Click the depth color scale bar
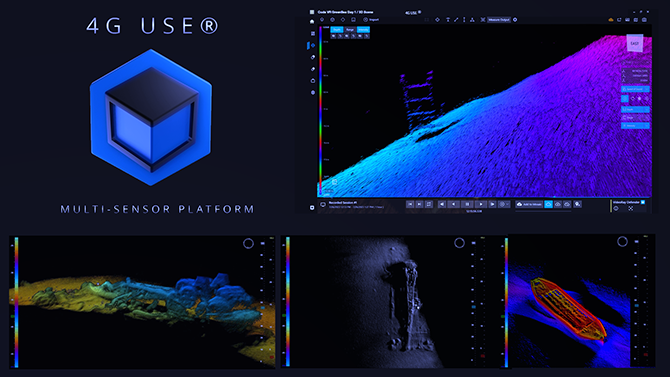Image resolution: width=670 pixels, height=377 pixels. (x=320, y=110)
